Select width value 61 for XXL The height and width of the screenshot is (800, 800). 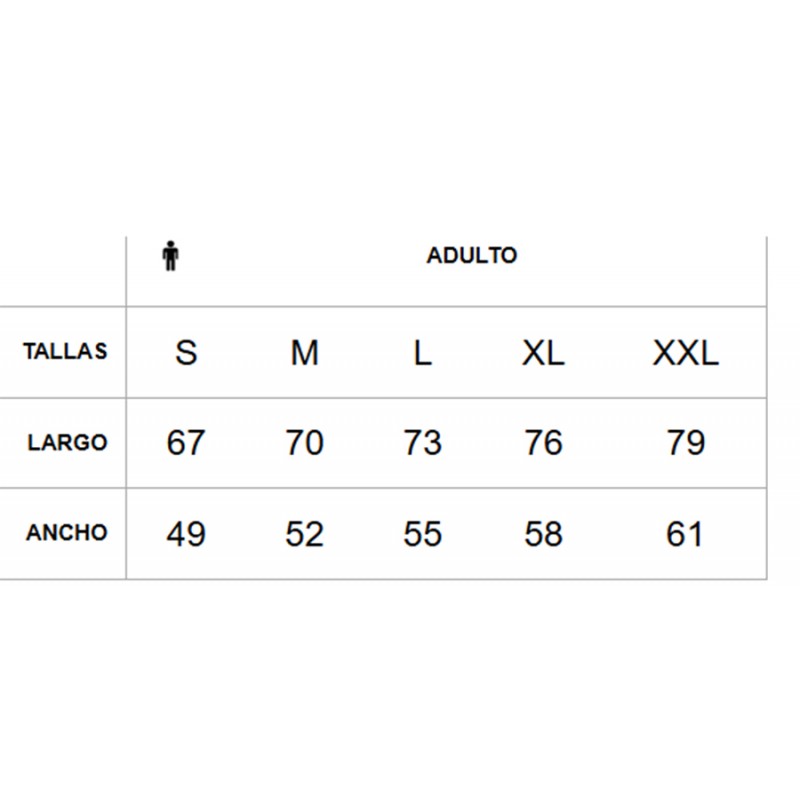pyautogui.click(x=685, y=534)
